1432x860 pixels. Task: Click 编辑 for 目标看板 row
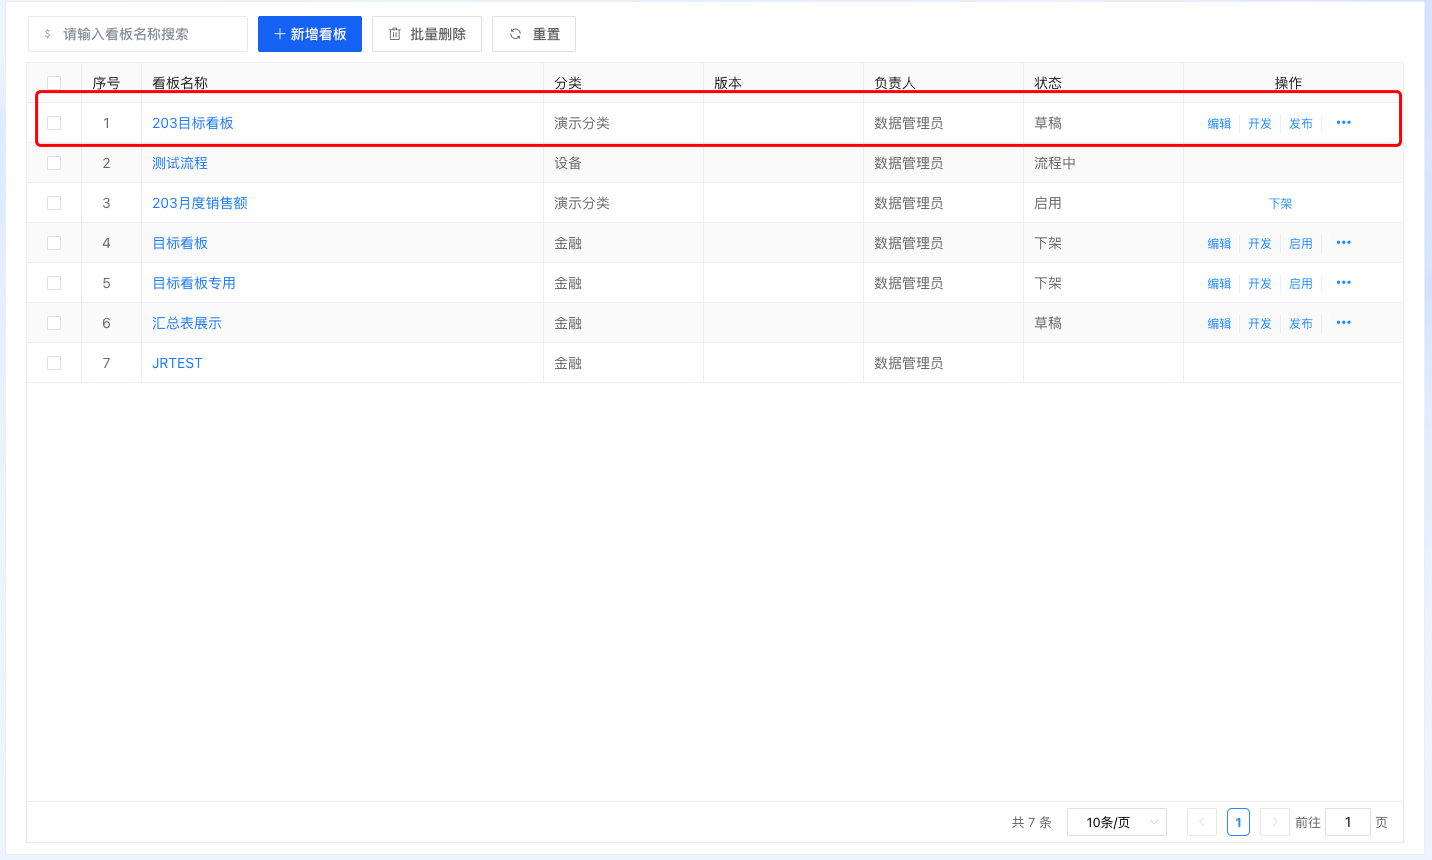[1219, 243]
